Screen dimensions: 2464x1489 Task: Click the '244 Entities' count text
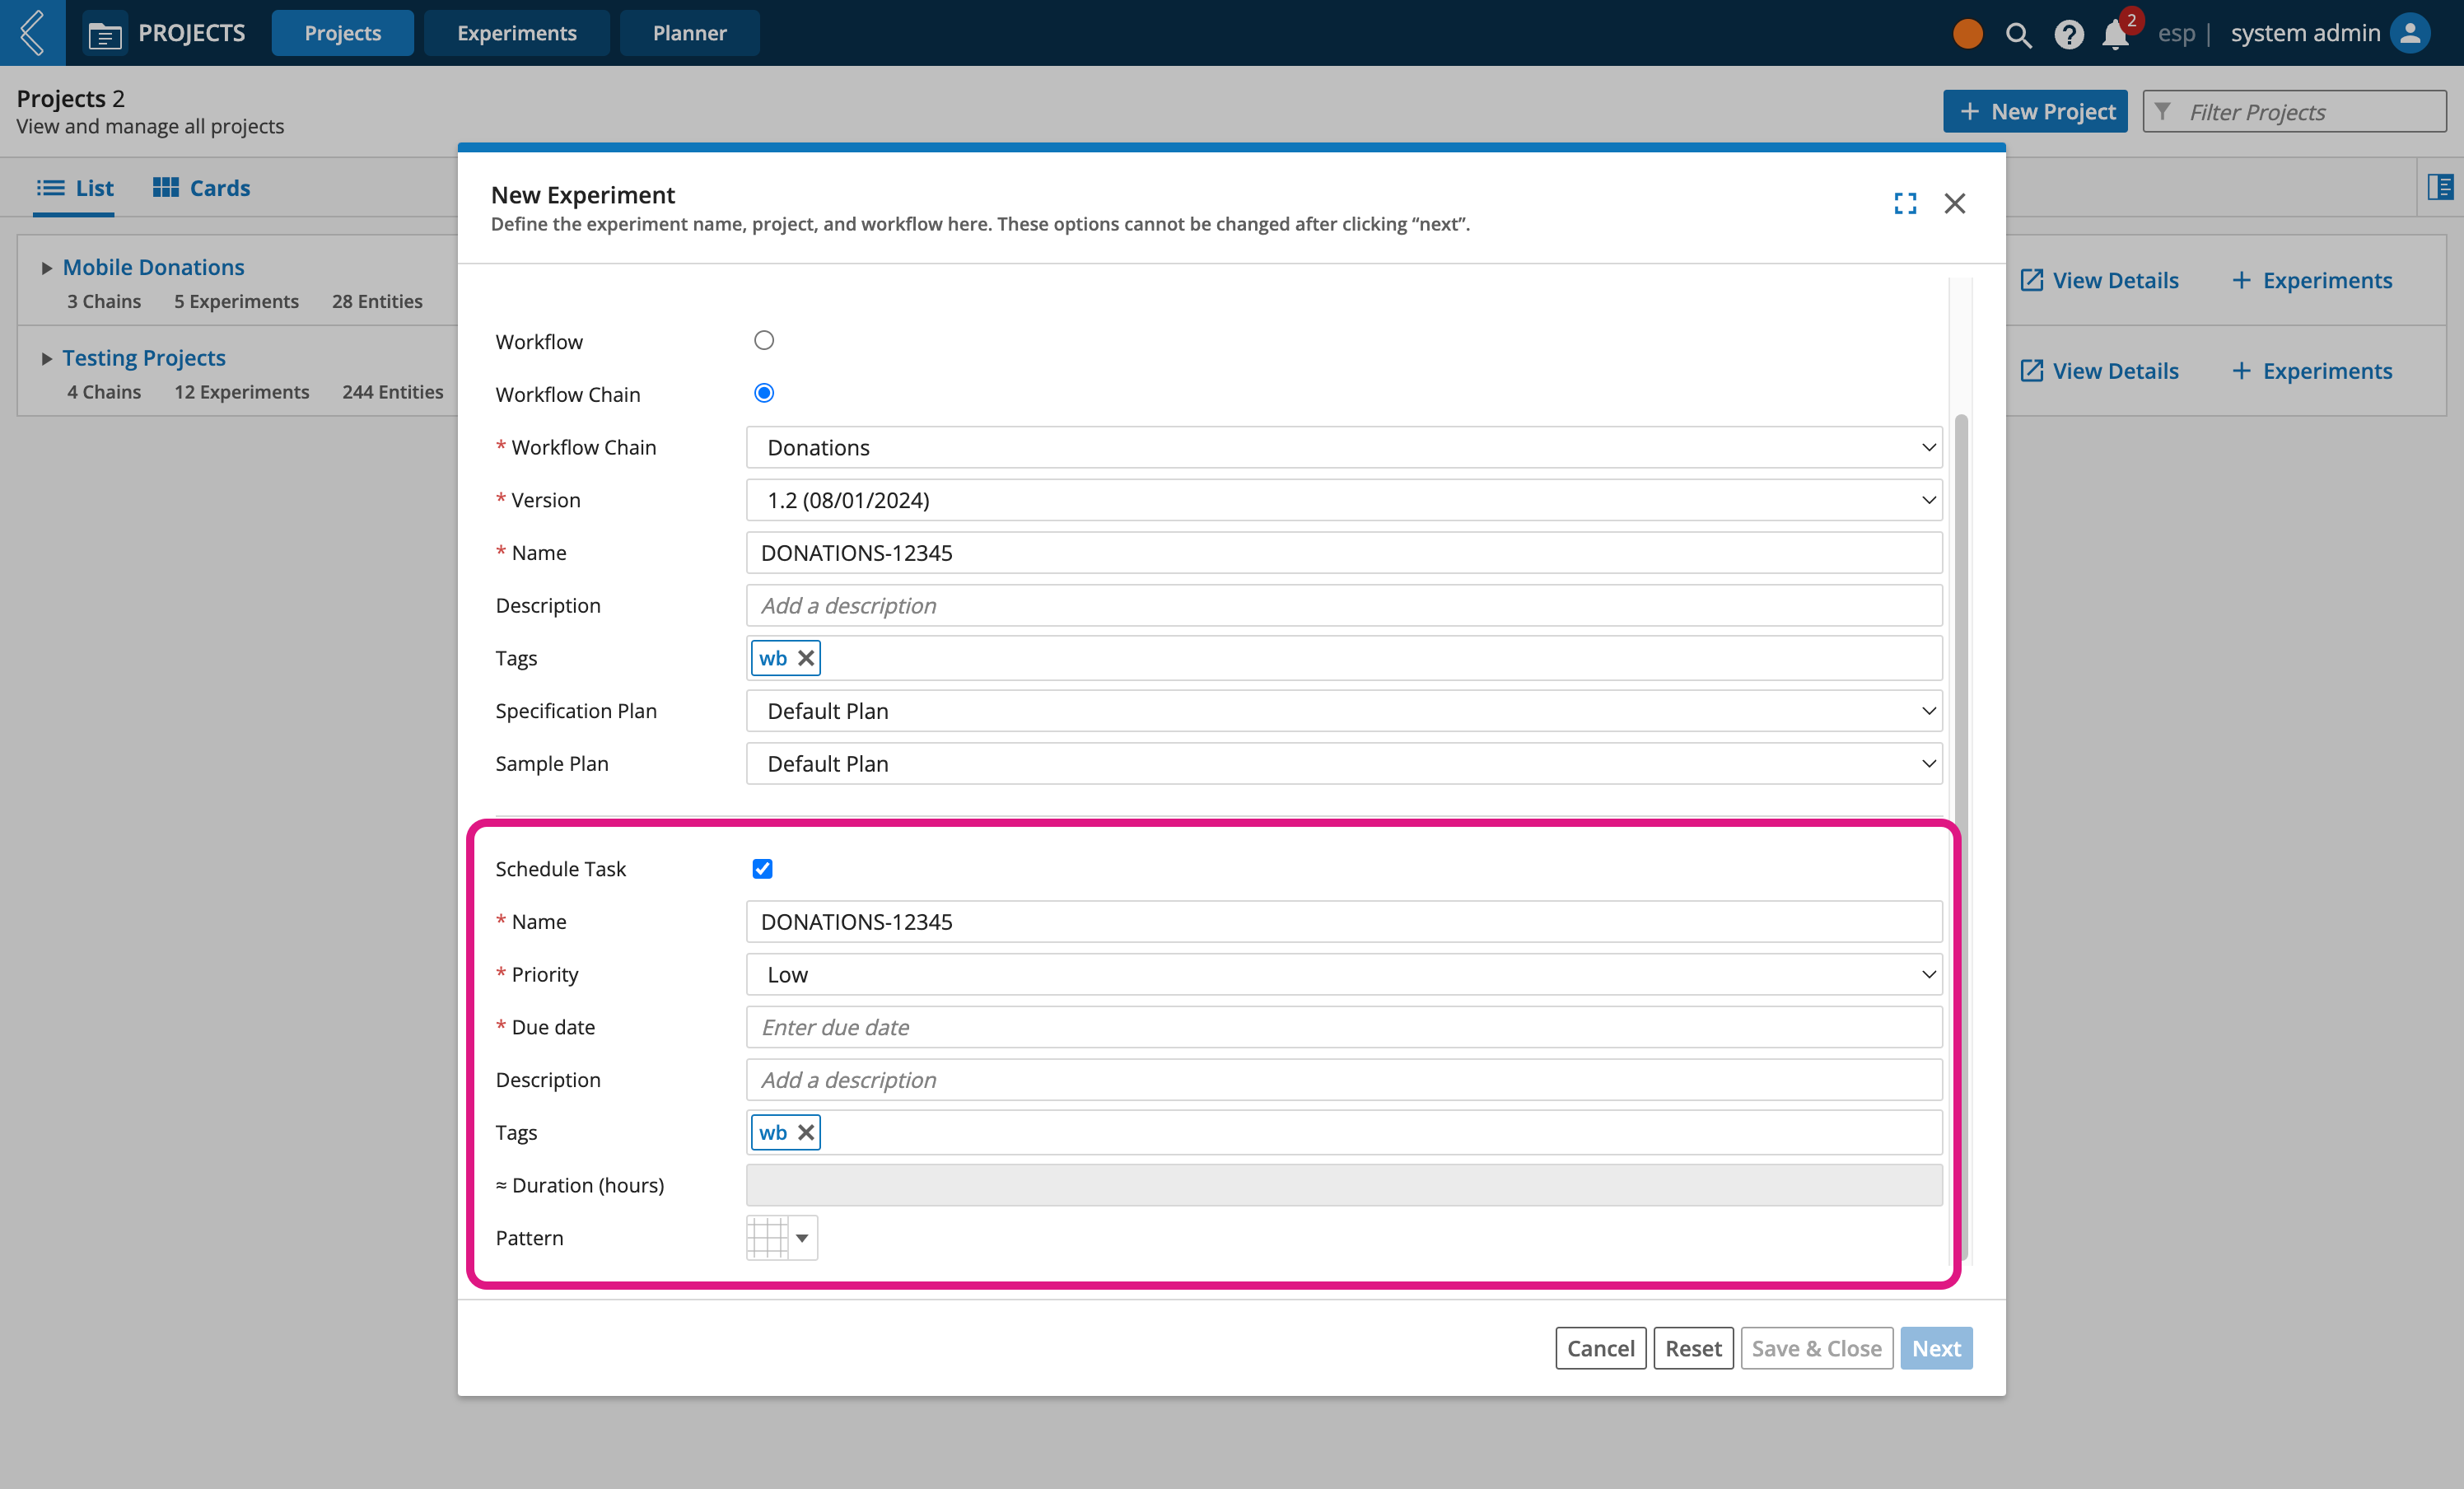click(393, 392)
